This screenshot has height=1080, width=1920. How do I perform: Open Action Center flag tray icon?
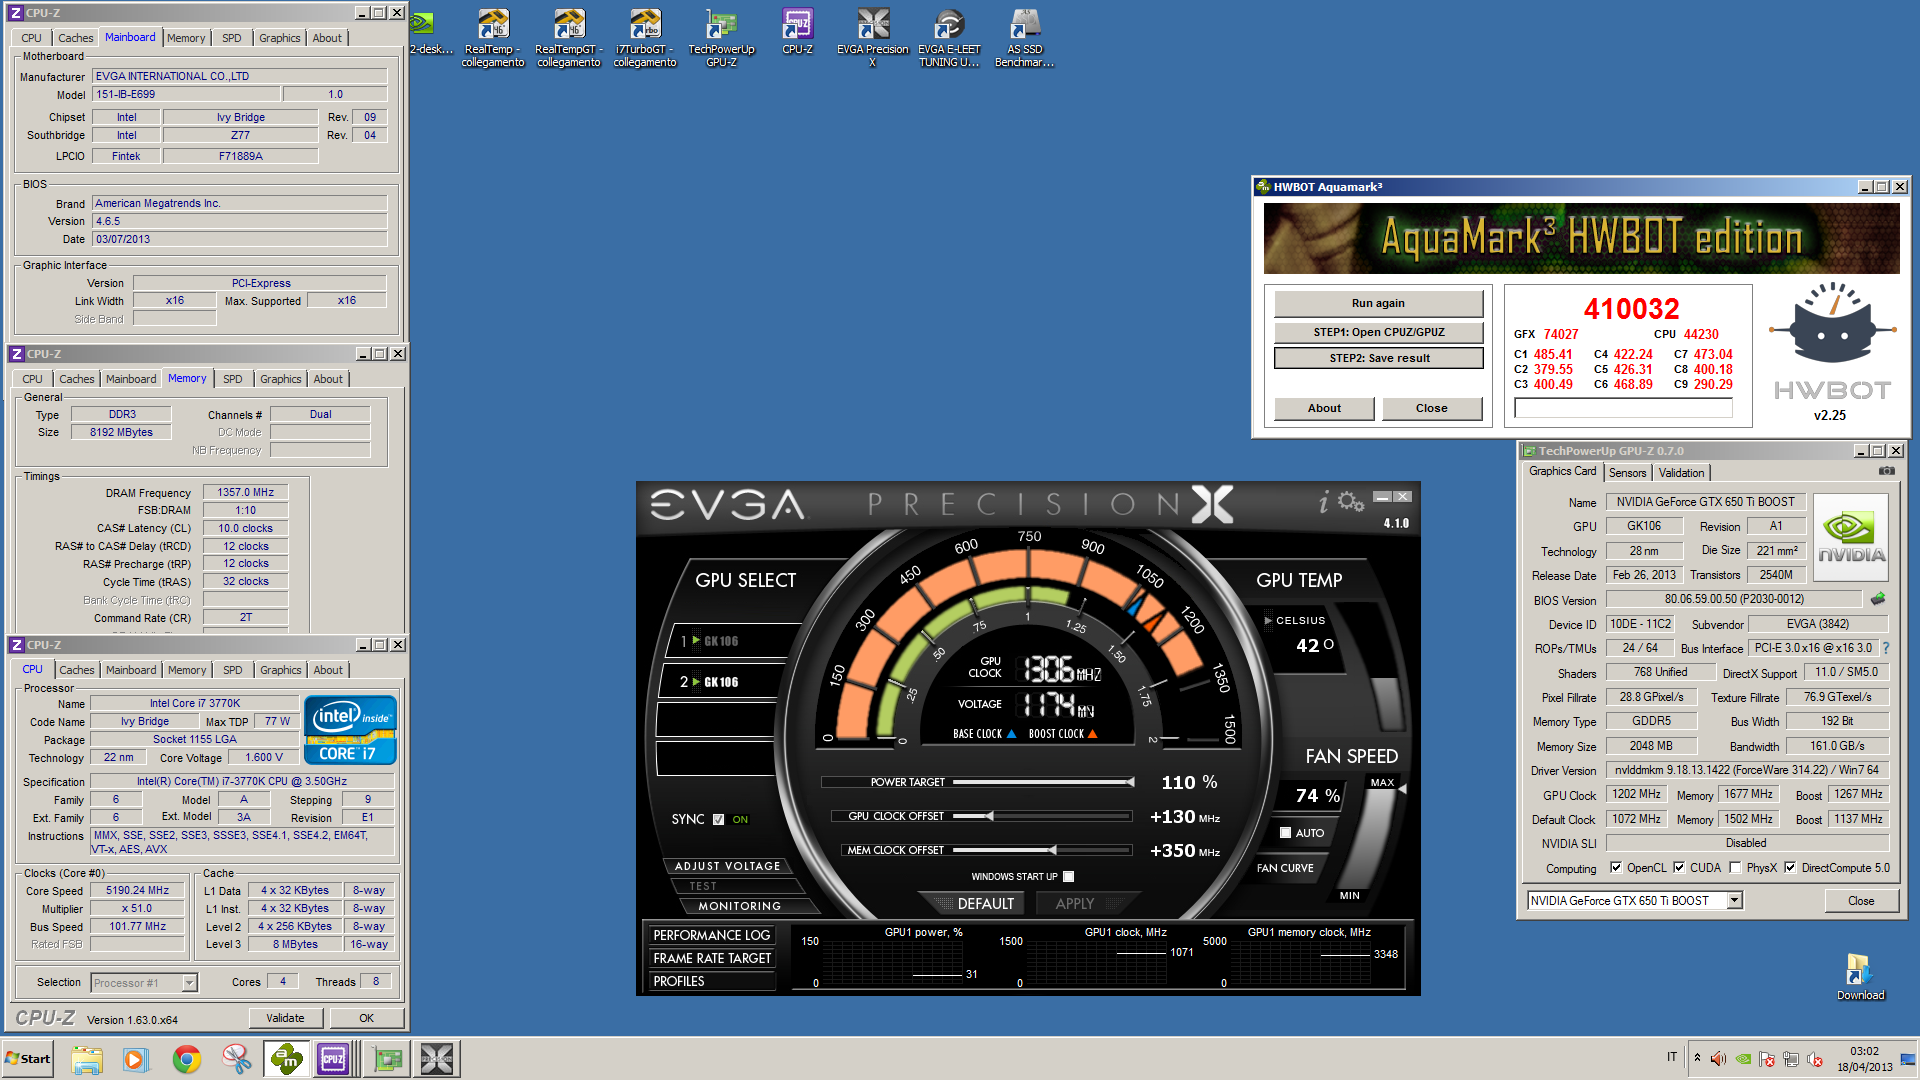click(1767, 1059)
